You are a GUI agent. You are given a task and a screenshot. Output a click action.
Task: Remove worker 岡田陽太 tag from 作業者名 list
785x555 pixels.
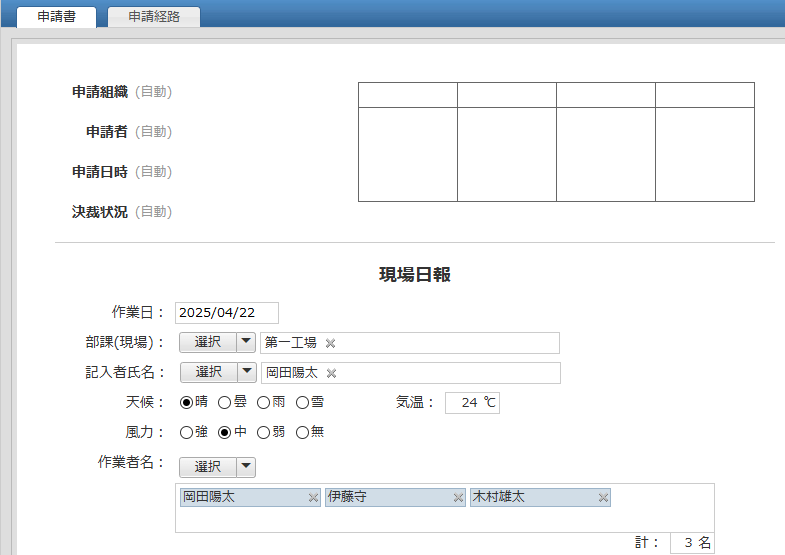pyautogui.click(x=313, y=497)
